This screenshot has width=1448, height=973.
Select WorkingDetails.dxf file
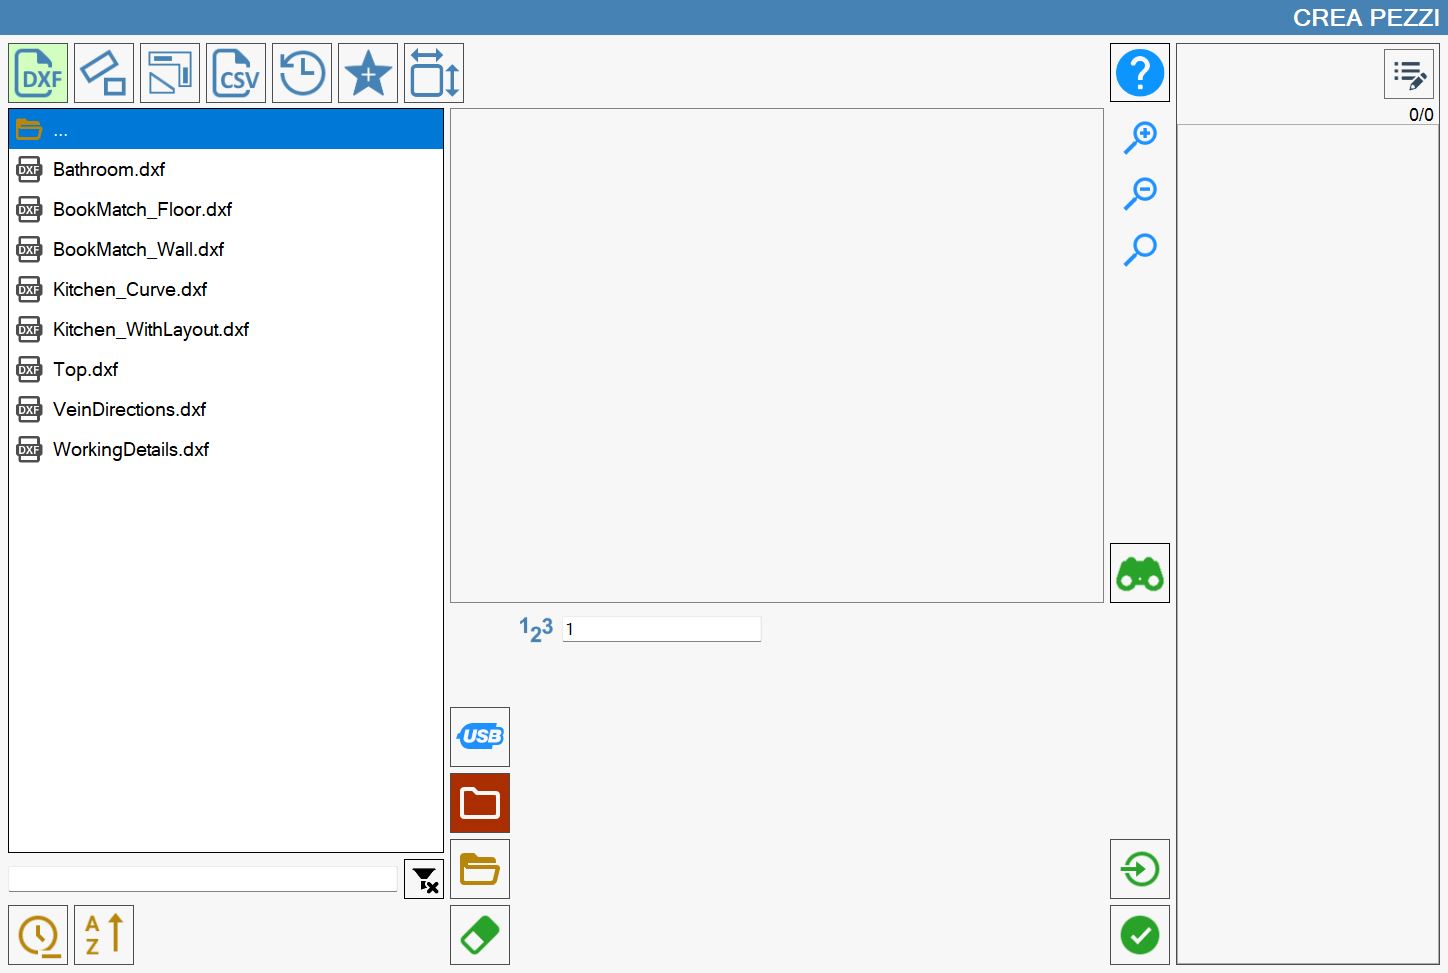226,449
